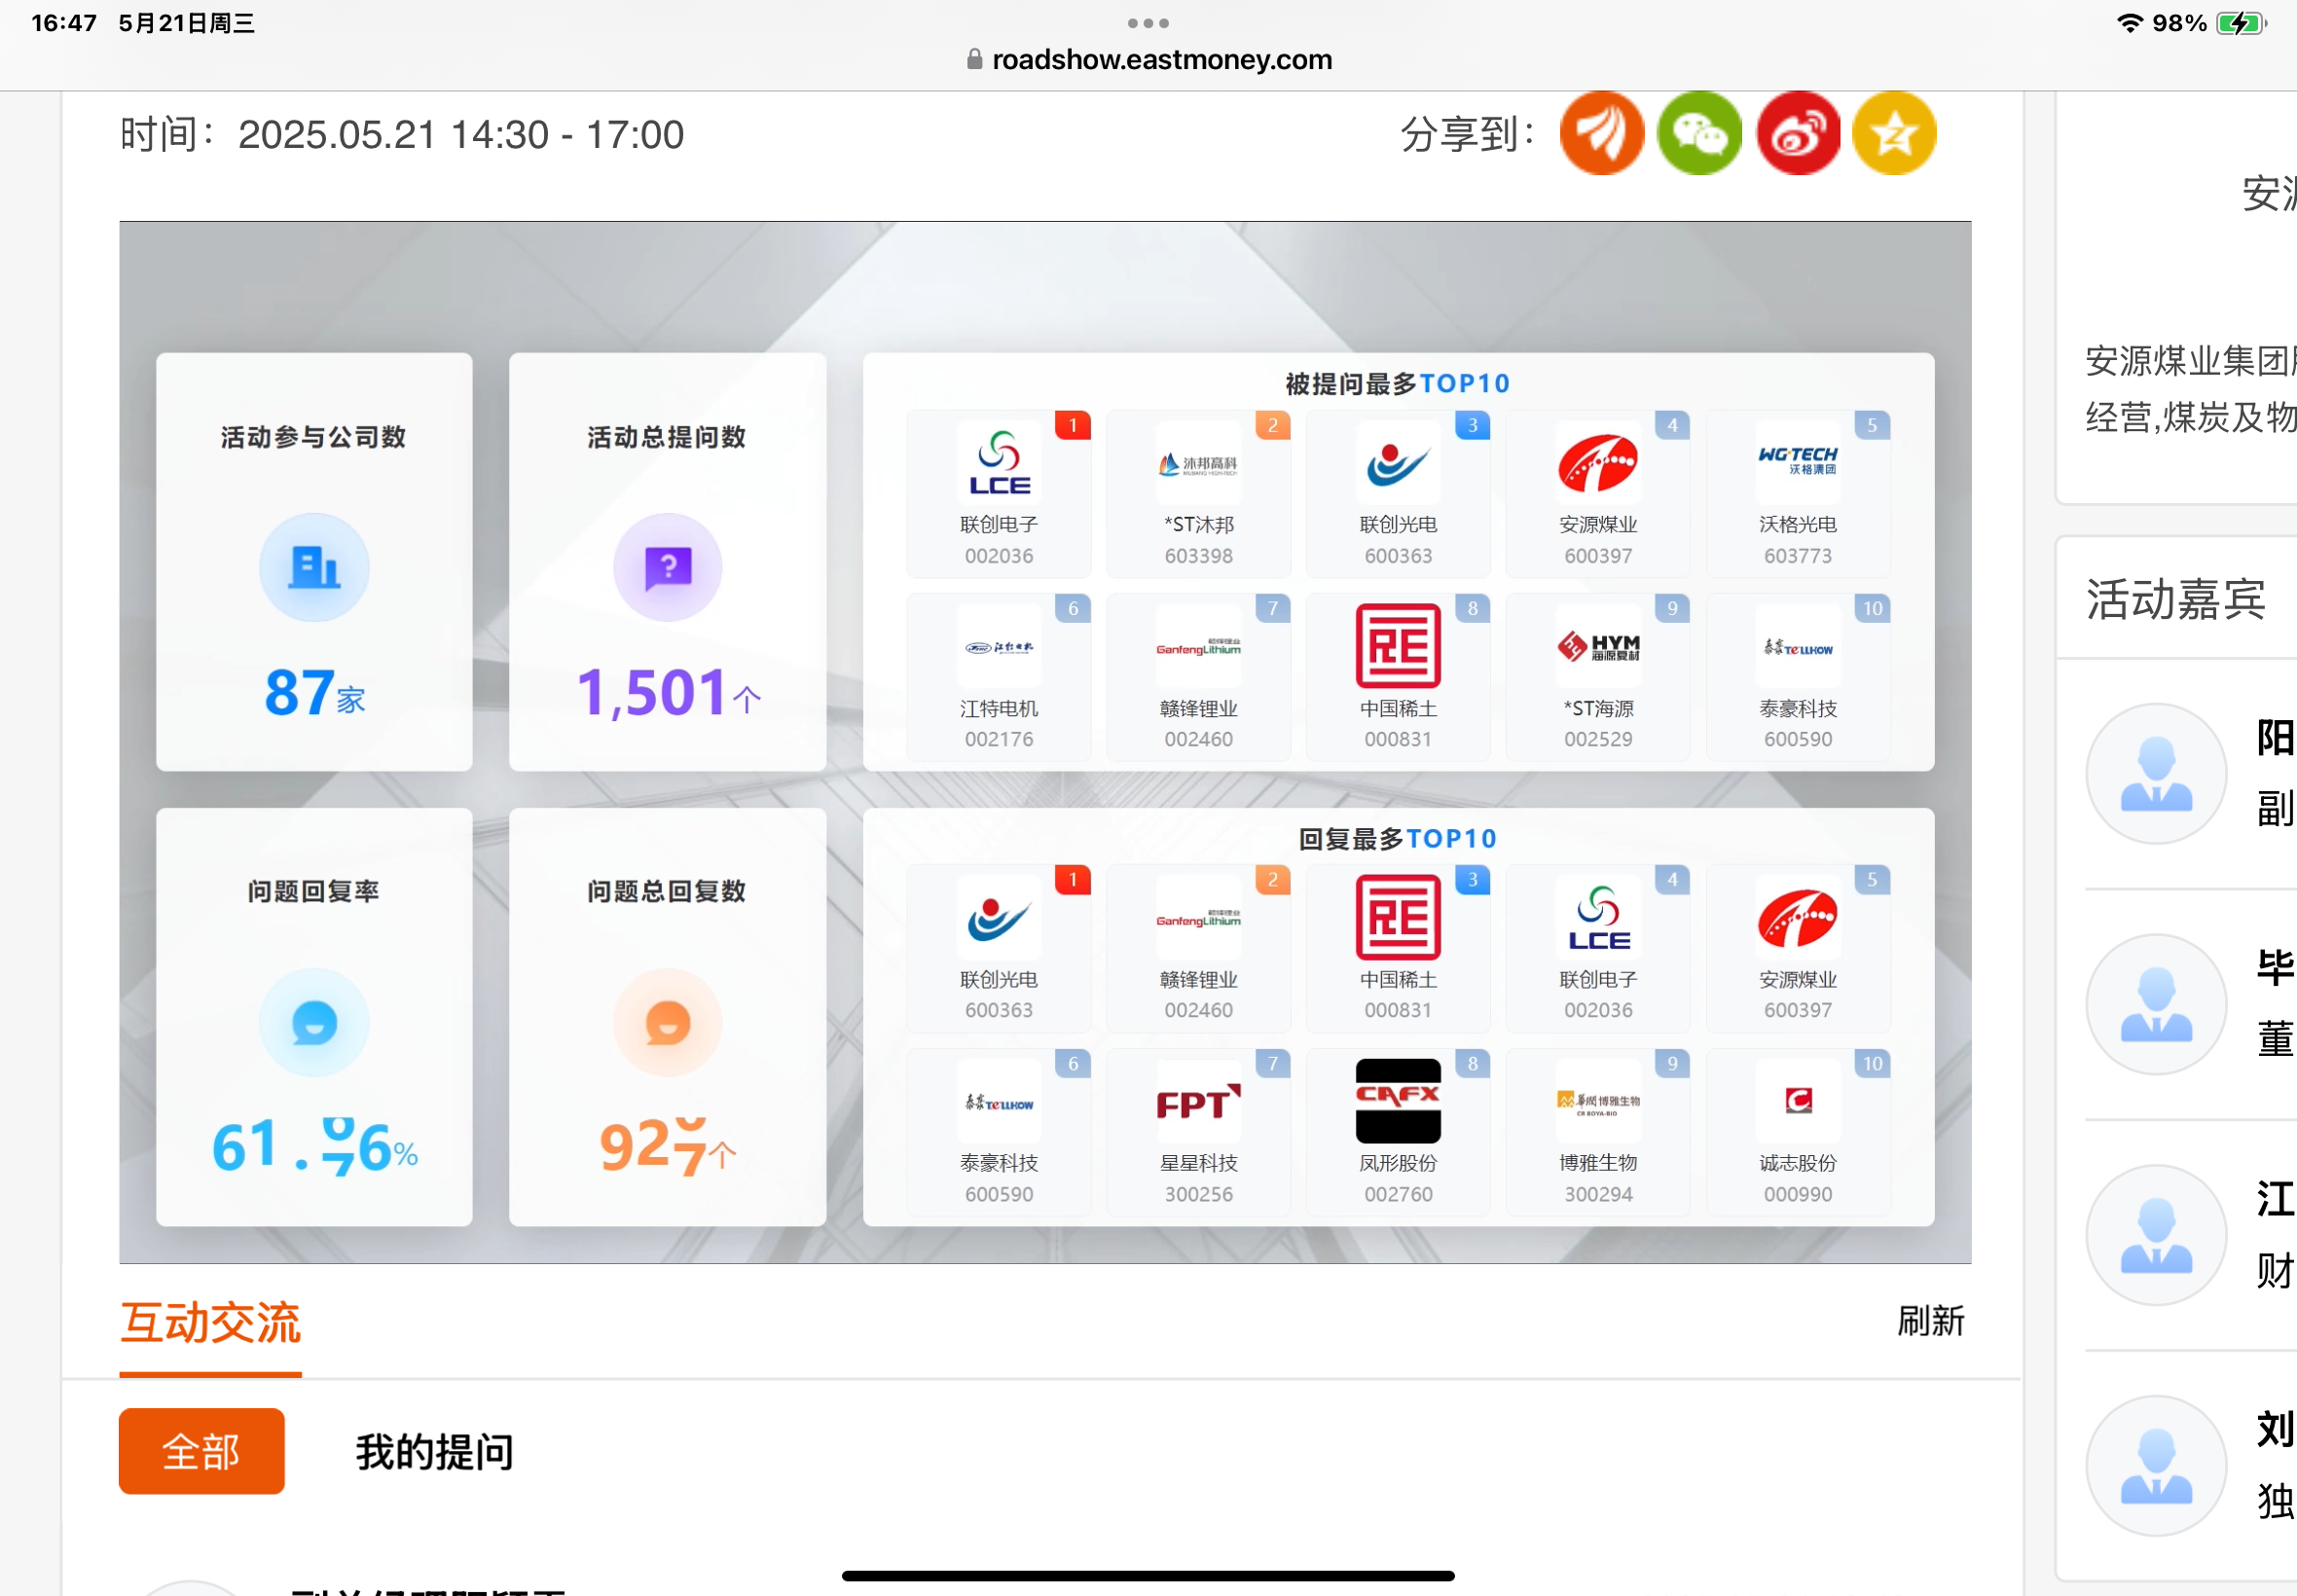Switch to 我的提问 tab
Viewport: 2297px width, 1596px height.
click(x=434, y=1451)
